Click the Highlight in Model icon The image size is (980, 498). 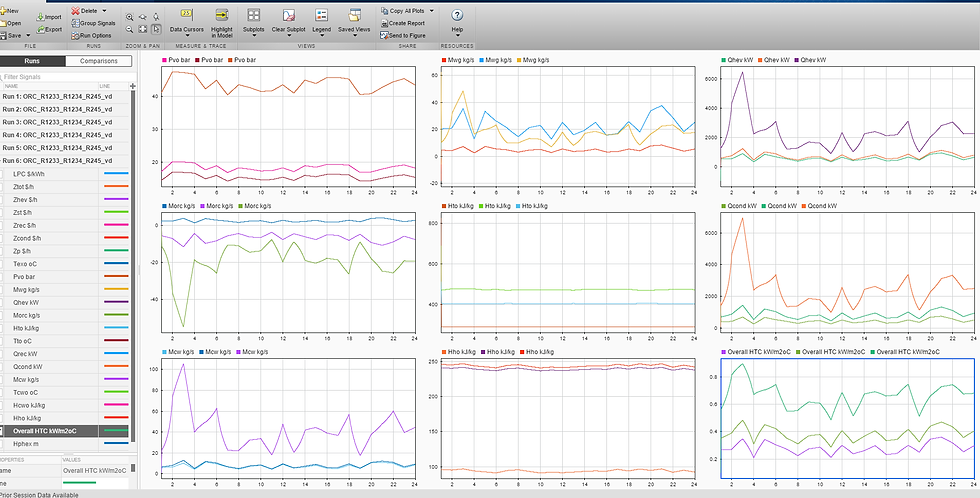pyautogui.click(x=221, y=16)
